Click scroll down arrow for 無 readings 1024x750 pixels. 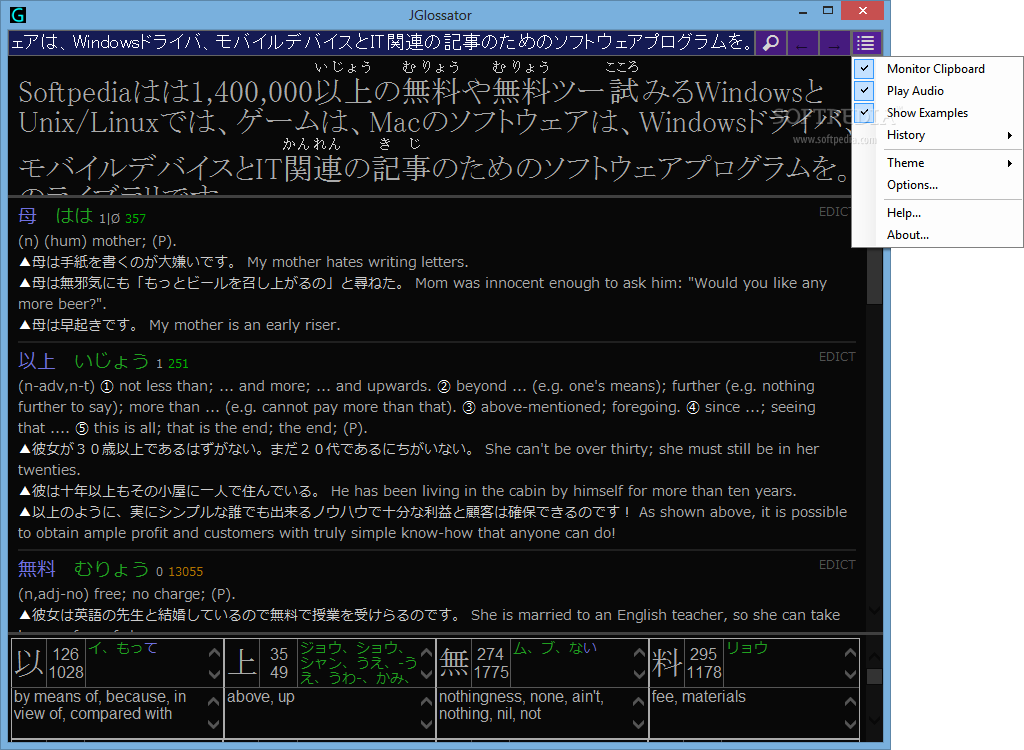(x=639, y=674)
